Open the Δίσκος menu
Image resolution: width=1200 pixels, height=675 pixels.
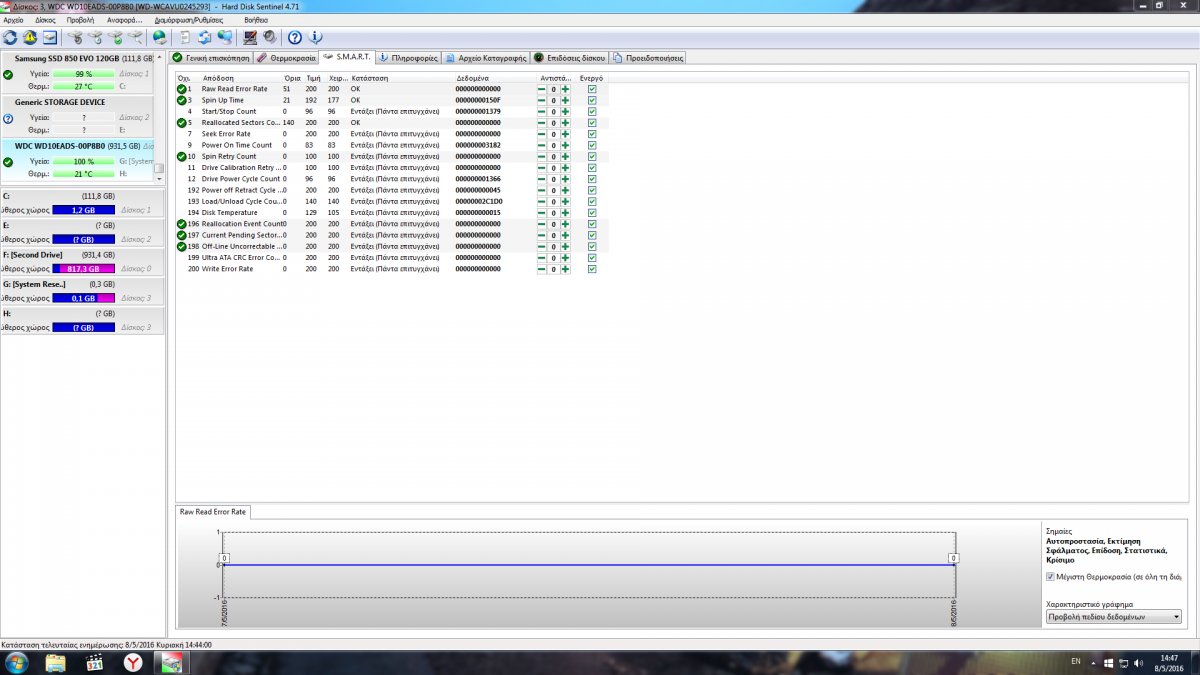click(45, 20)
